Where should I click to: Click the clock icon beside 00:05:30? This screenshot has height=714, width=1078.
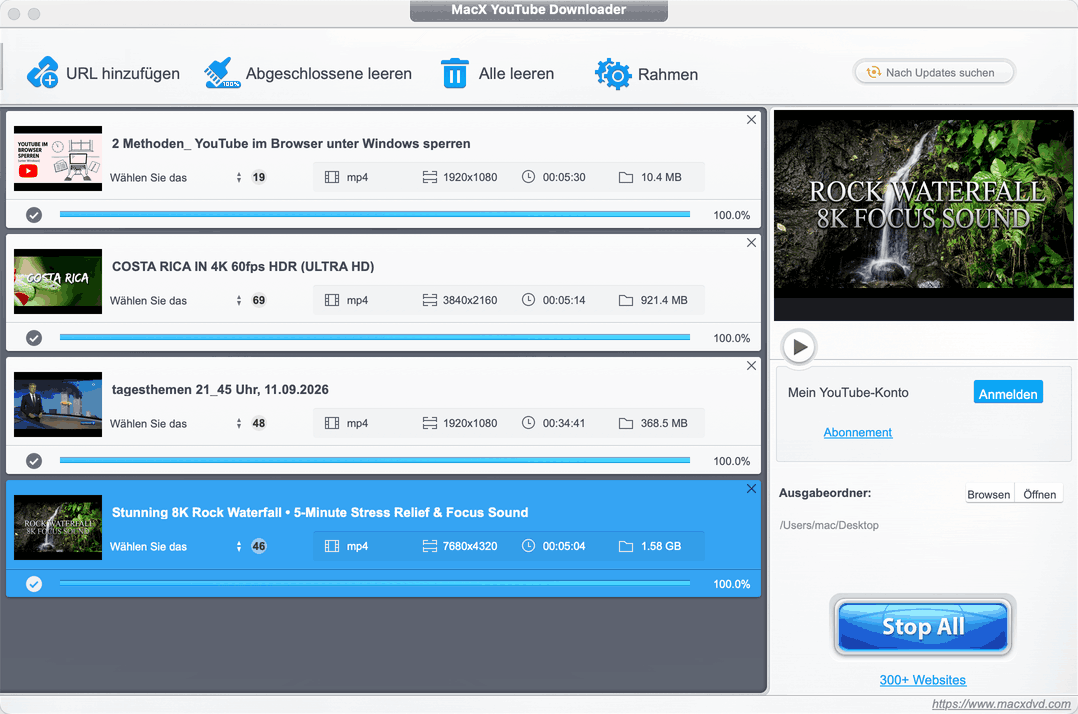528,177
